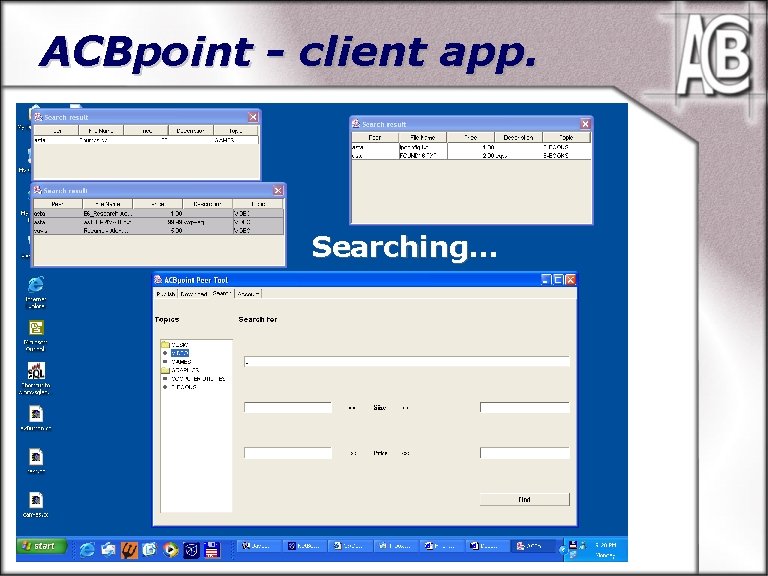Expand hidden system tray icons arrow
This screenshot has height=576, width=768.
pos(562,550)
